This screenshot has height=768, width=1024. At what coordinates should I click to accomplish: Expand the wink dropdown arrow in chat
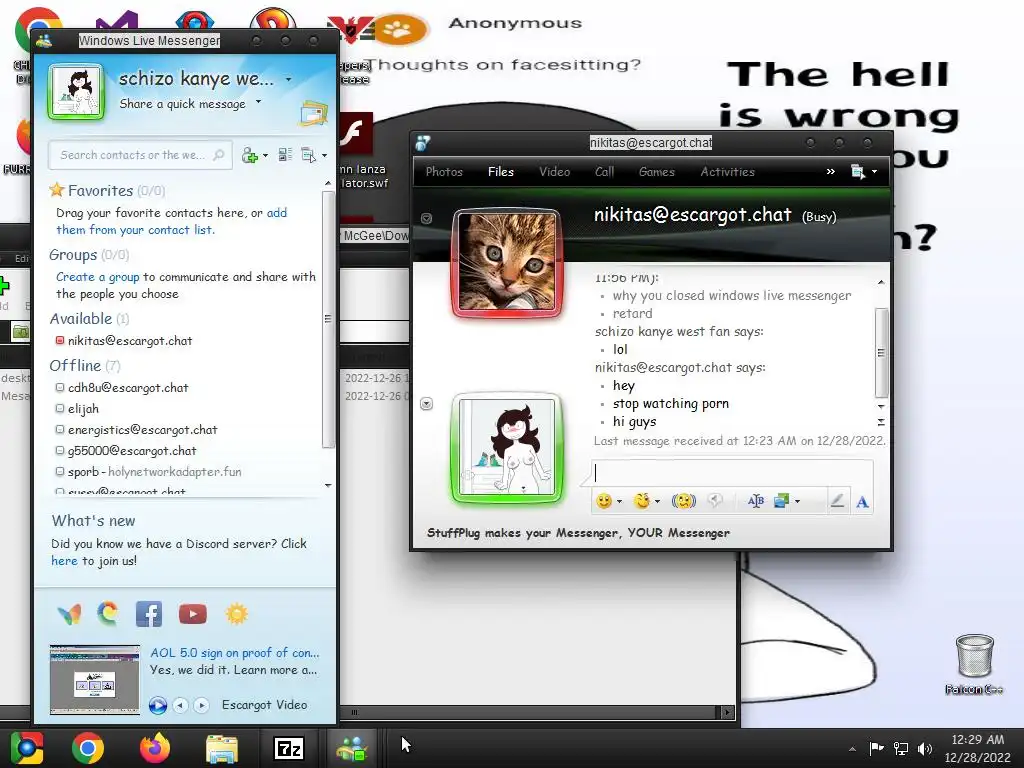point(658,502)
